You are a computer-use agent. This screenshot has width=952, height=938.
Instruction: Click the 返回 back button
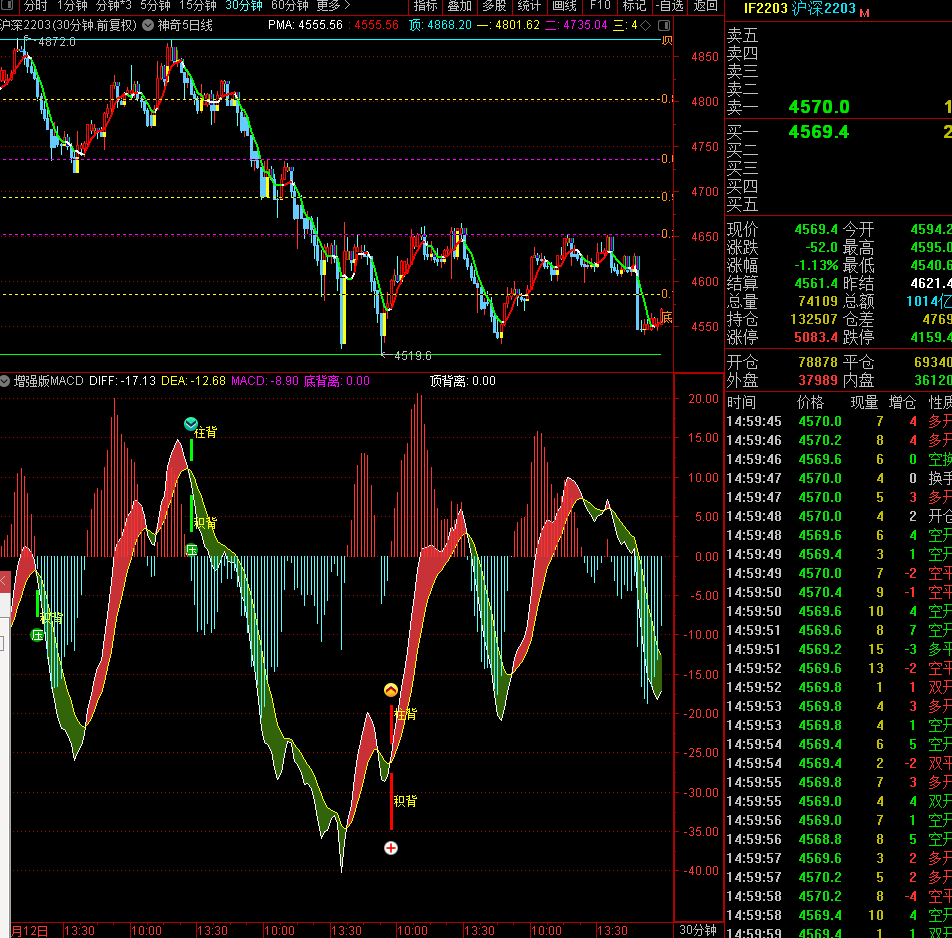706,6
